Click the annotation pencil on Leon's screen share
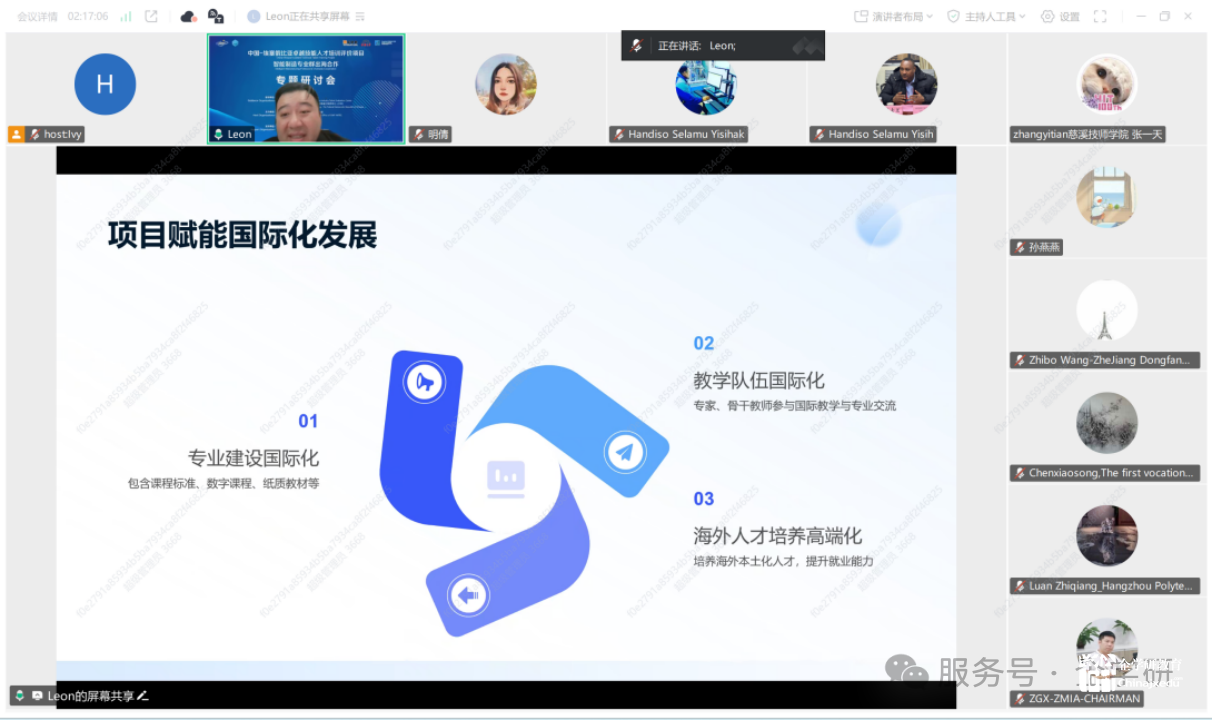1212x720 pixels. pyautogui.click(x=143, y=695)
